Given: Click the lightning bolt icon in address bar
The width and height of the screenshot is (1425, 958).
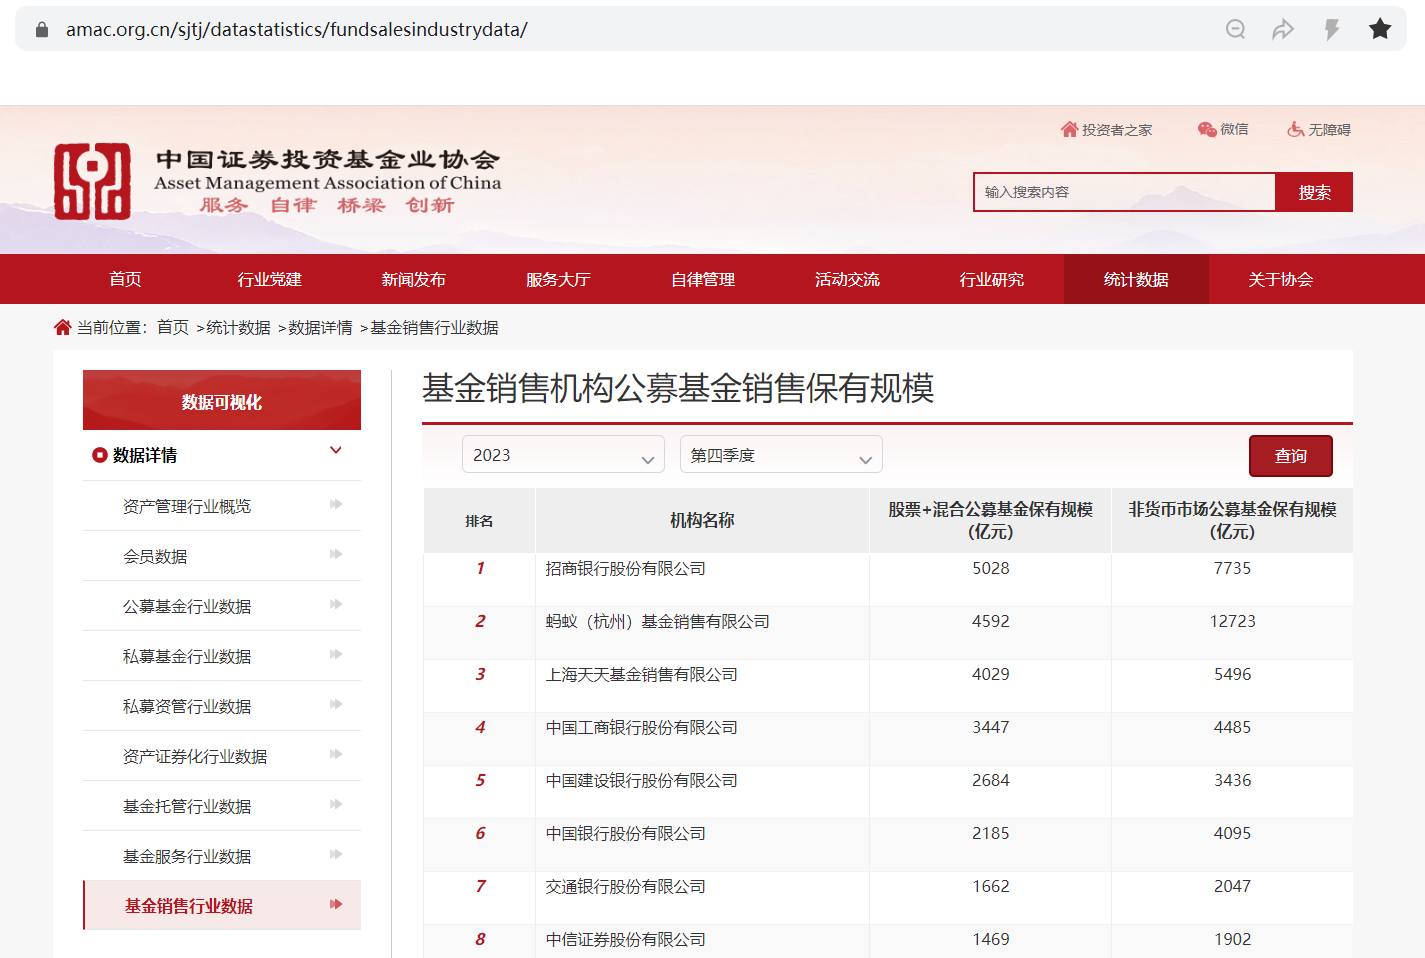Looking at the screenshot, I should [1331, 29].
